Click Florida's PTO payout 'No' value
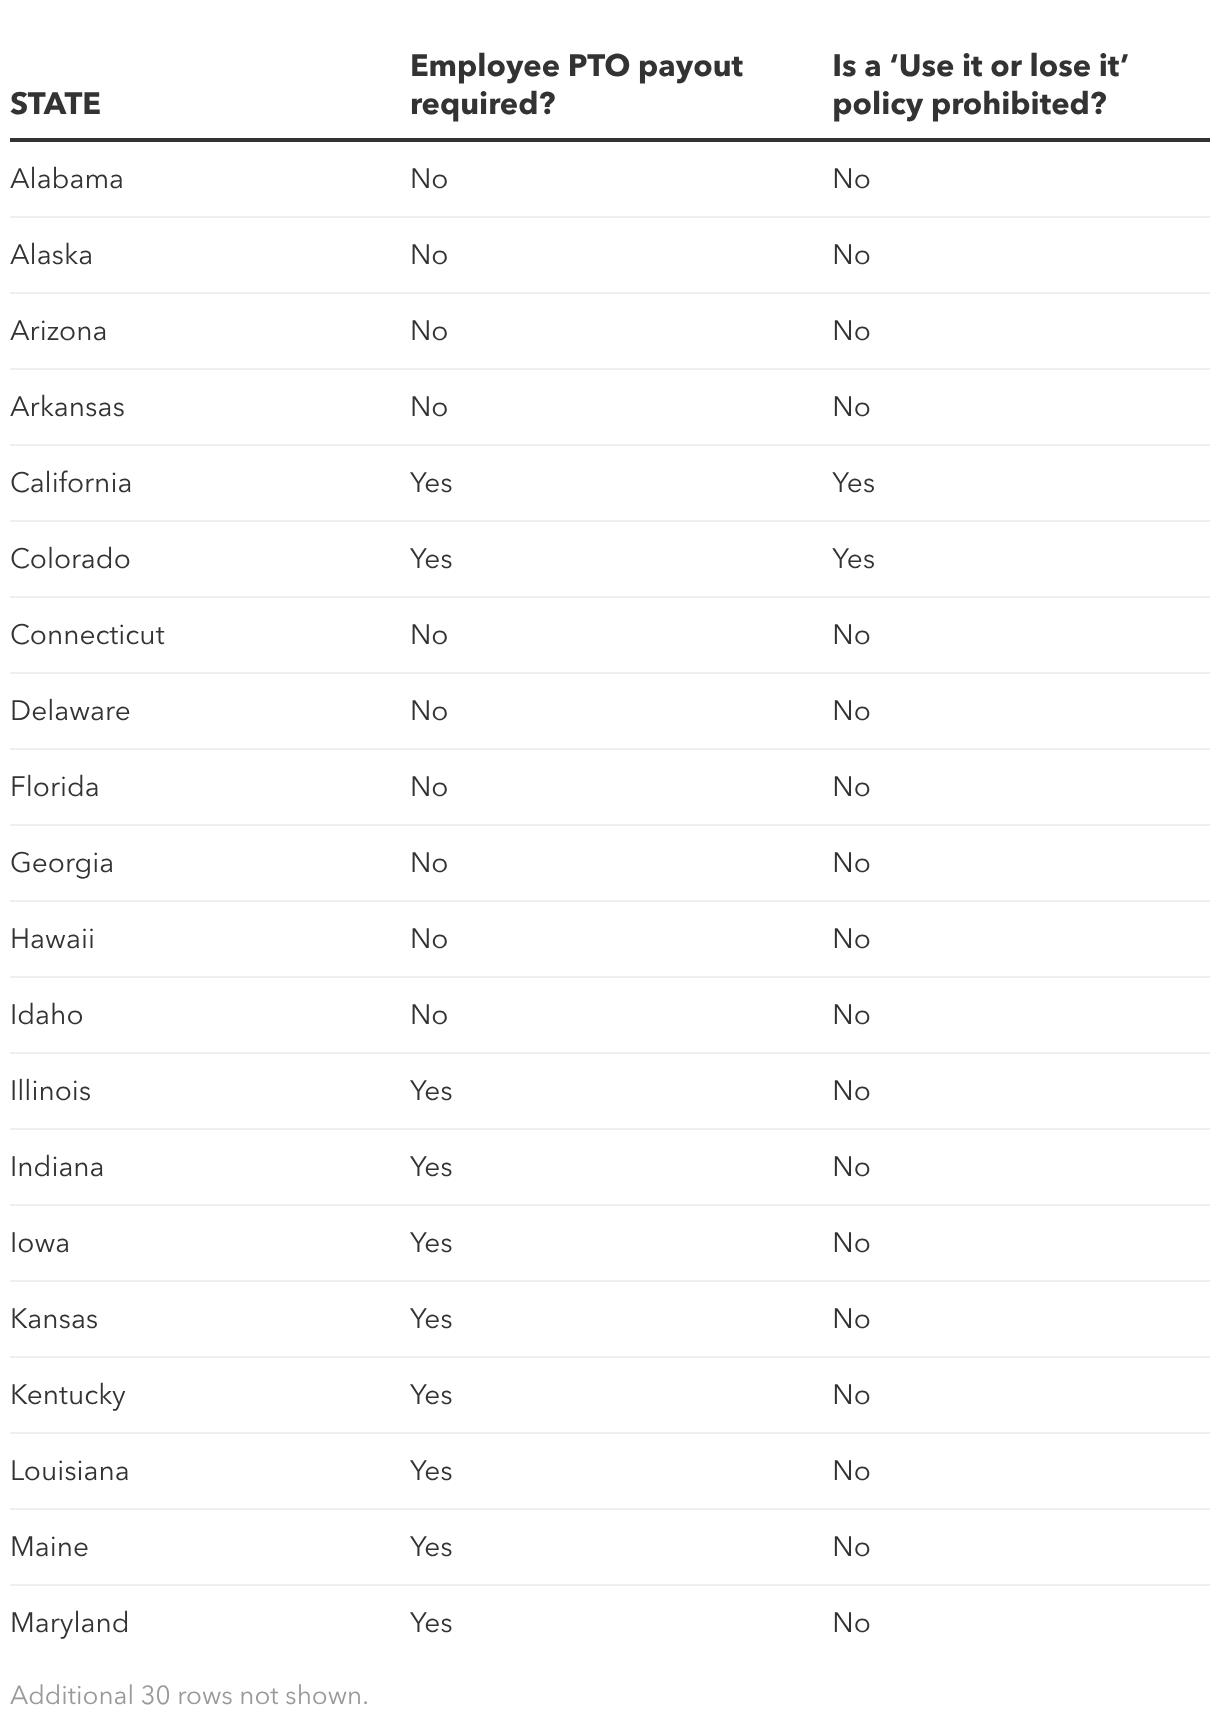 (429, 787)
